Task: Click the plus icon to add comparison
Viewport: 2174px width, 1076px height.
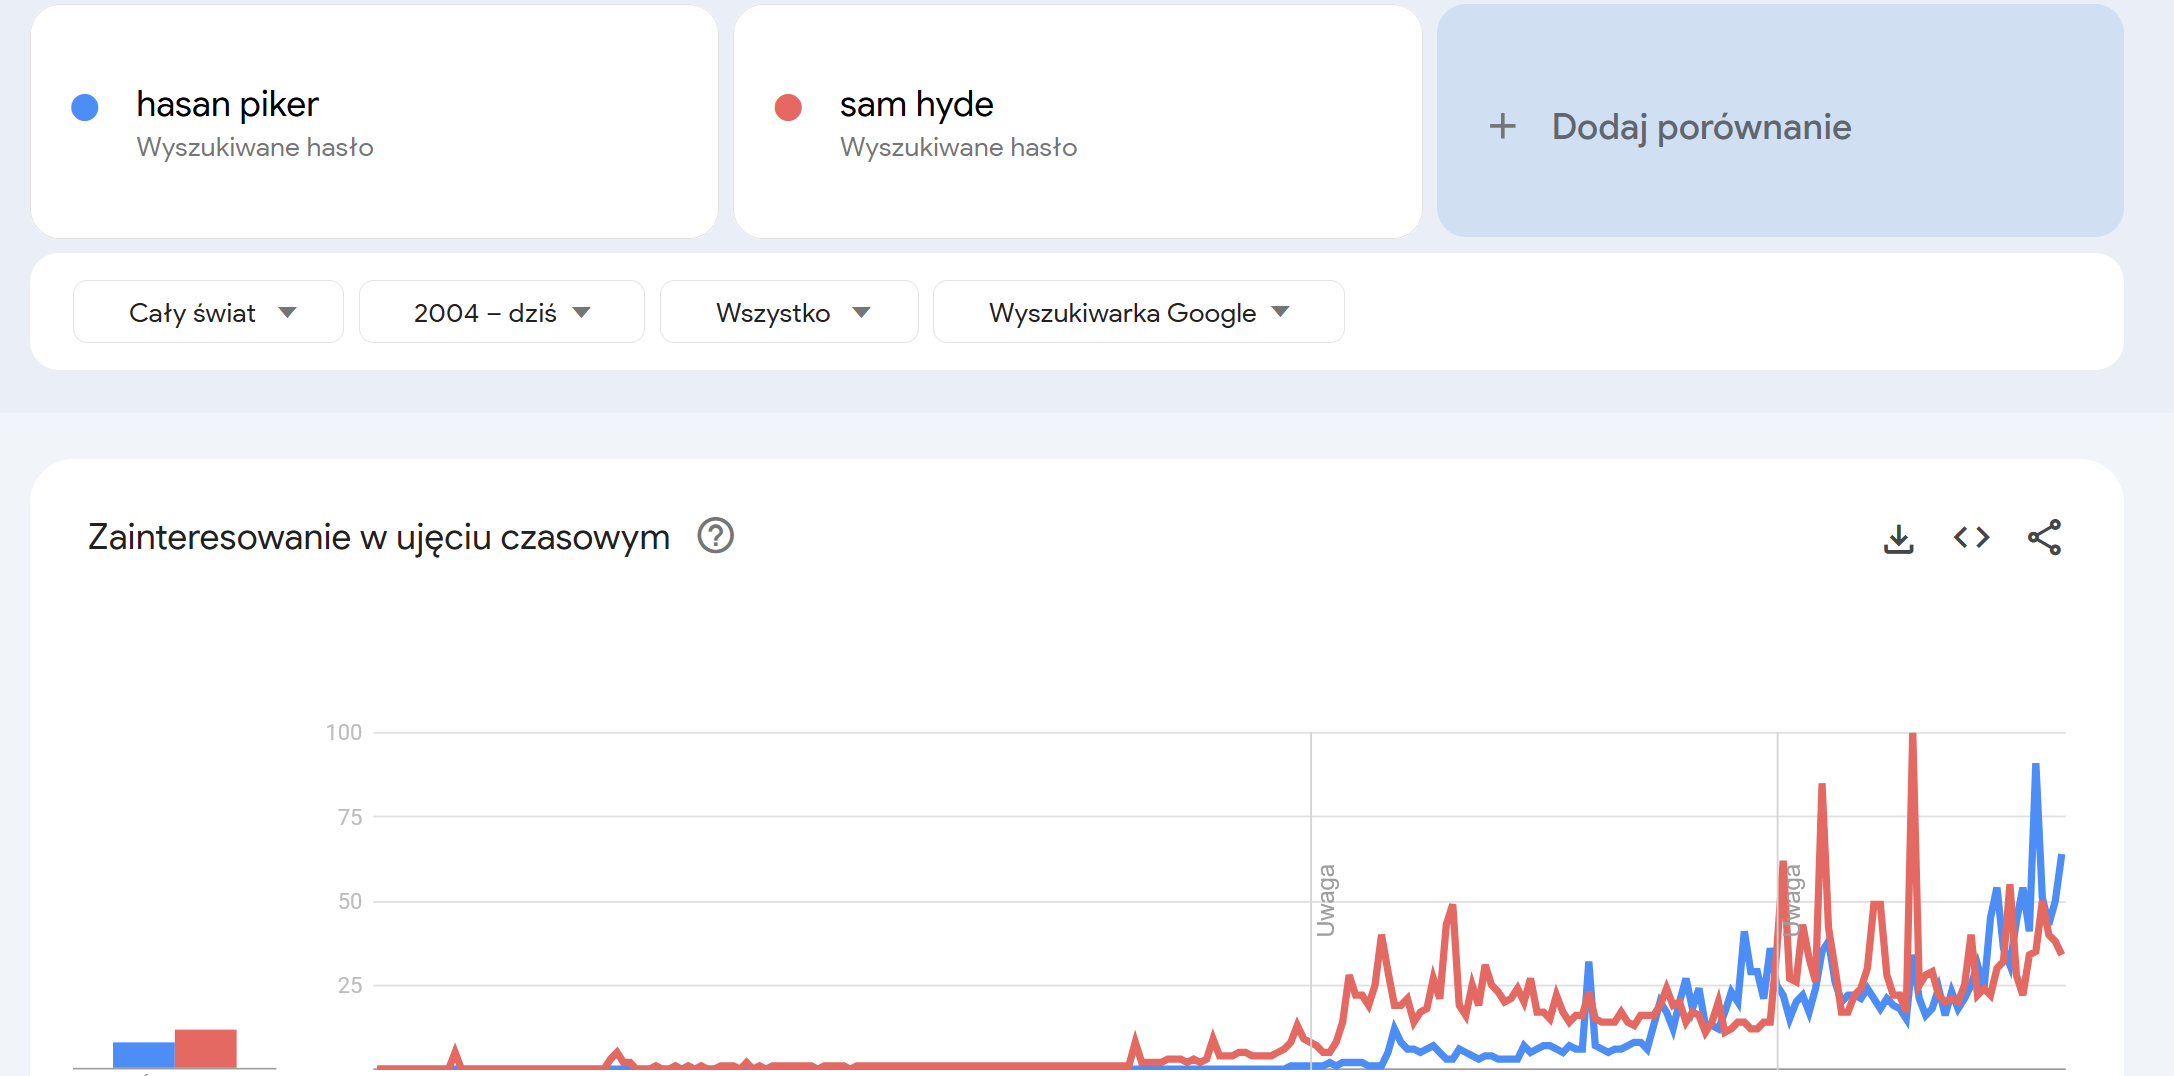Action: (x=1502, y=126)
